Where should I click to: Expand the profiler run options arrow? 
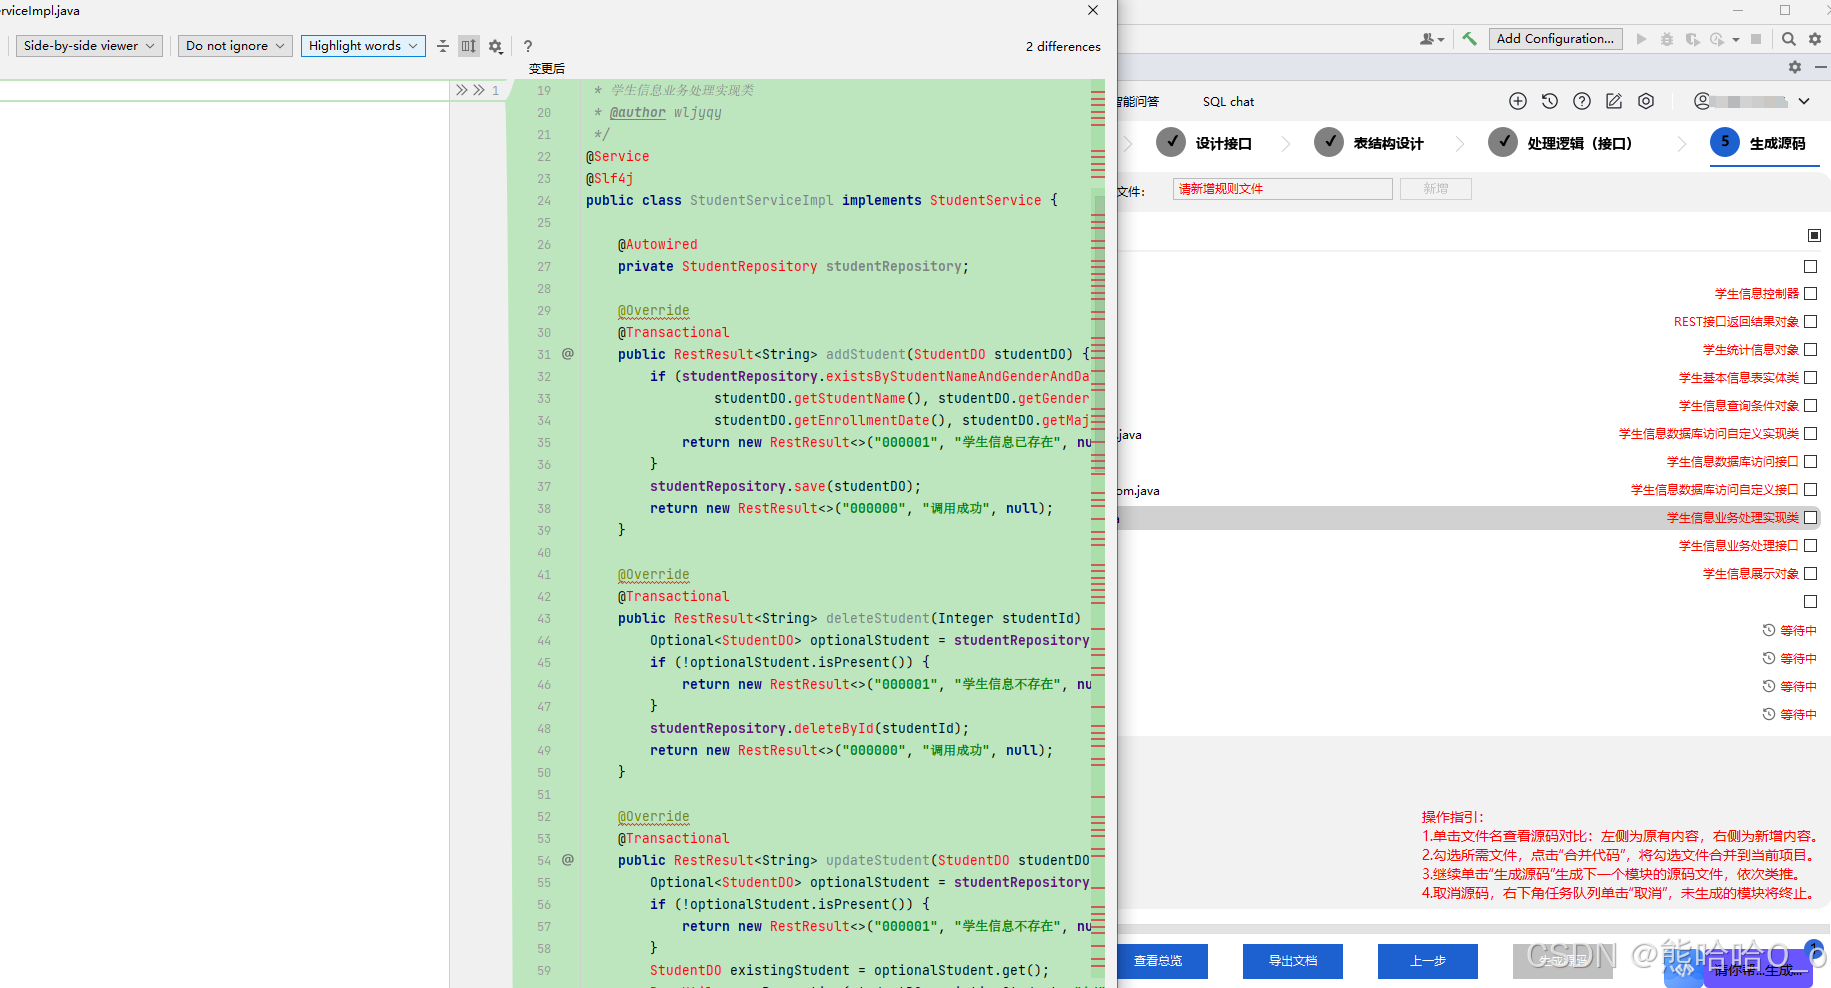point(1736,39)
